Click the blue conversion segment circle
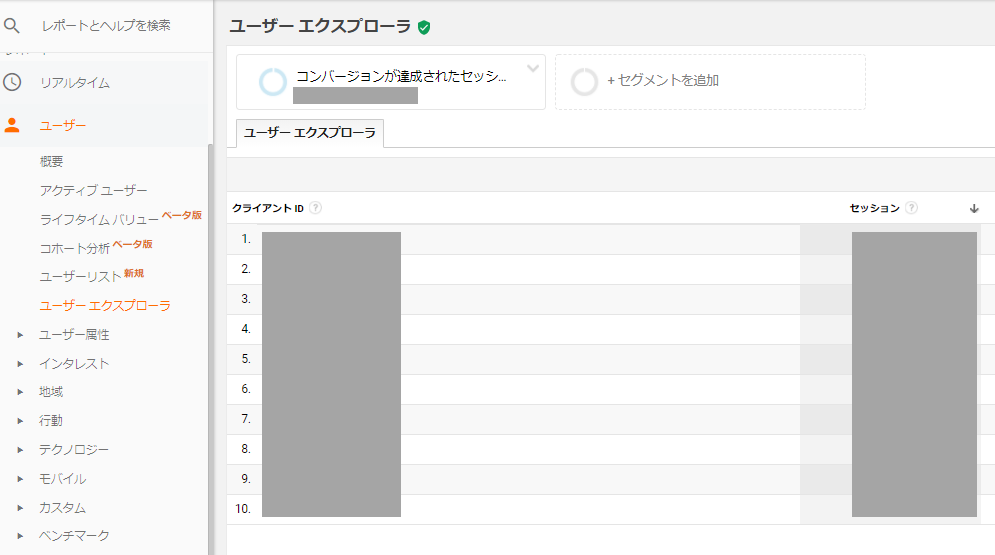Screen dimensions: 995x555 (273, 82)
